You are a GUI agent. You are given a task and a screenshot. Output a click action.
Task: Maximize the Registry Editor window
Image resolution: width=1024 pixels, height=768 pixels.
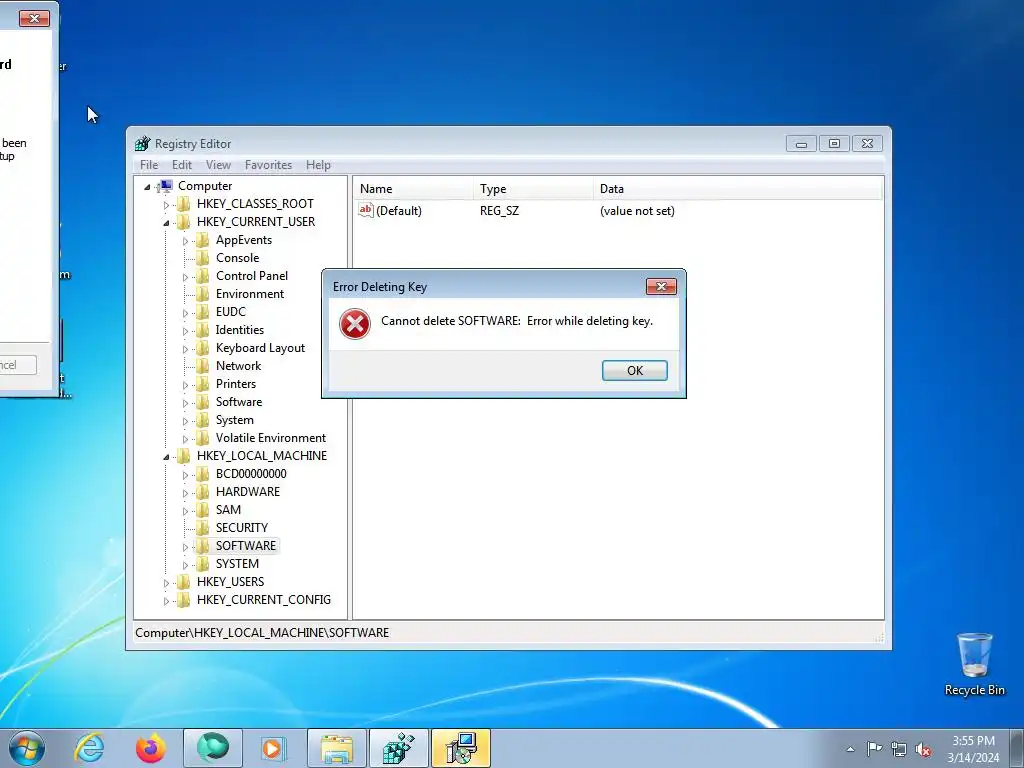click(834, 144)
